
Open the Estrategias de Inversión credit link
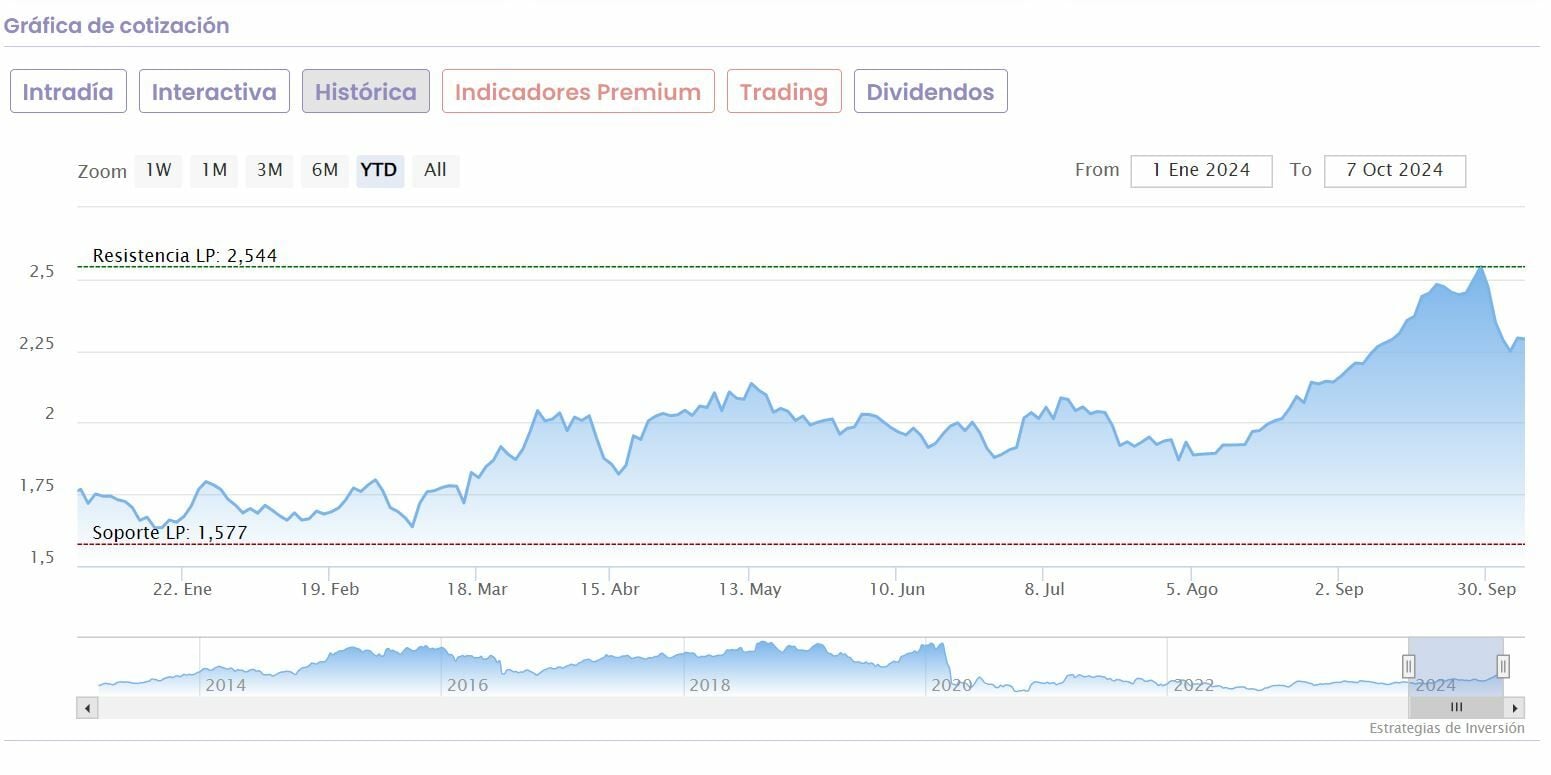tap(1446, 728)
